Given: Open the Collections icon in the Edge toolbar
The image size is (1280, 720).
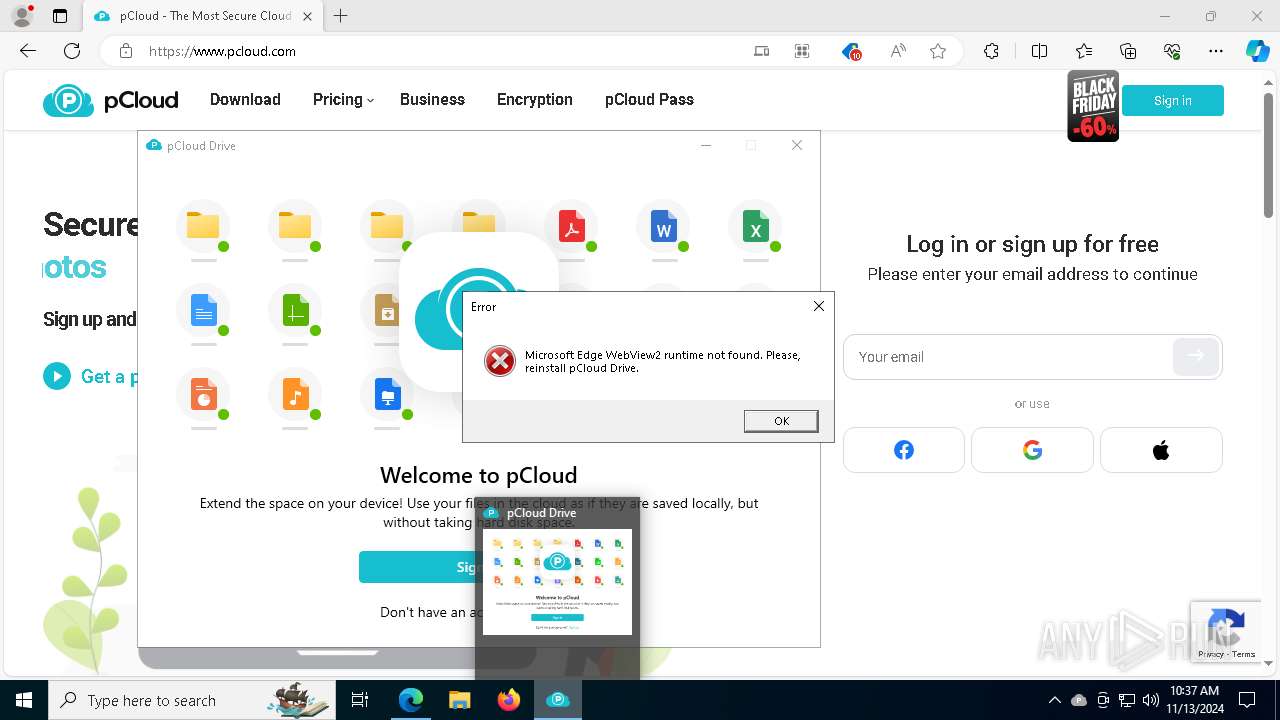Looking at the screenshot, I should (1128, 51).
